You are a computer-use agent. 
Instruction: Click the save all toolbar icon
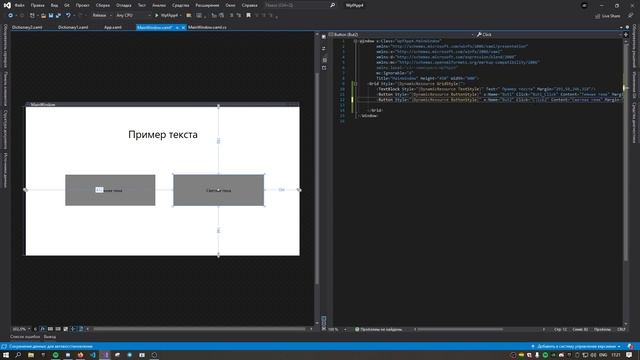tap(58, 16)
